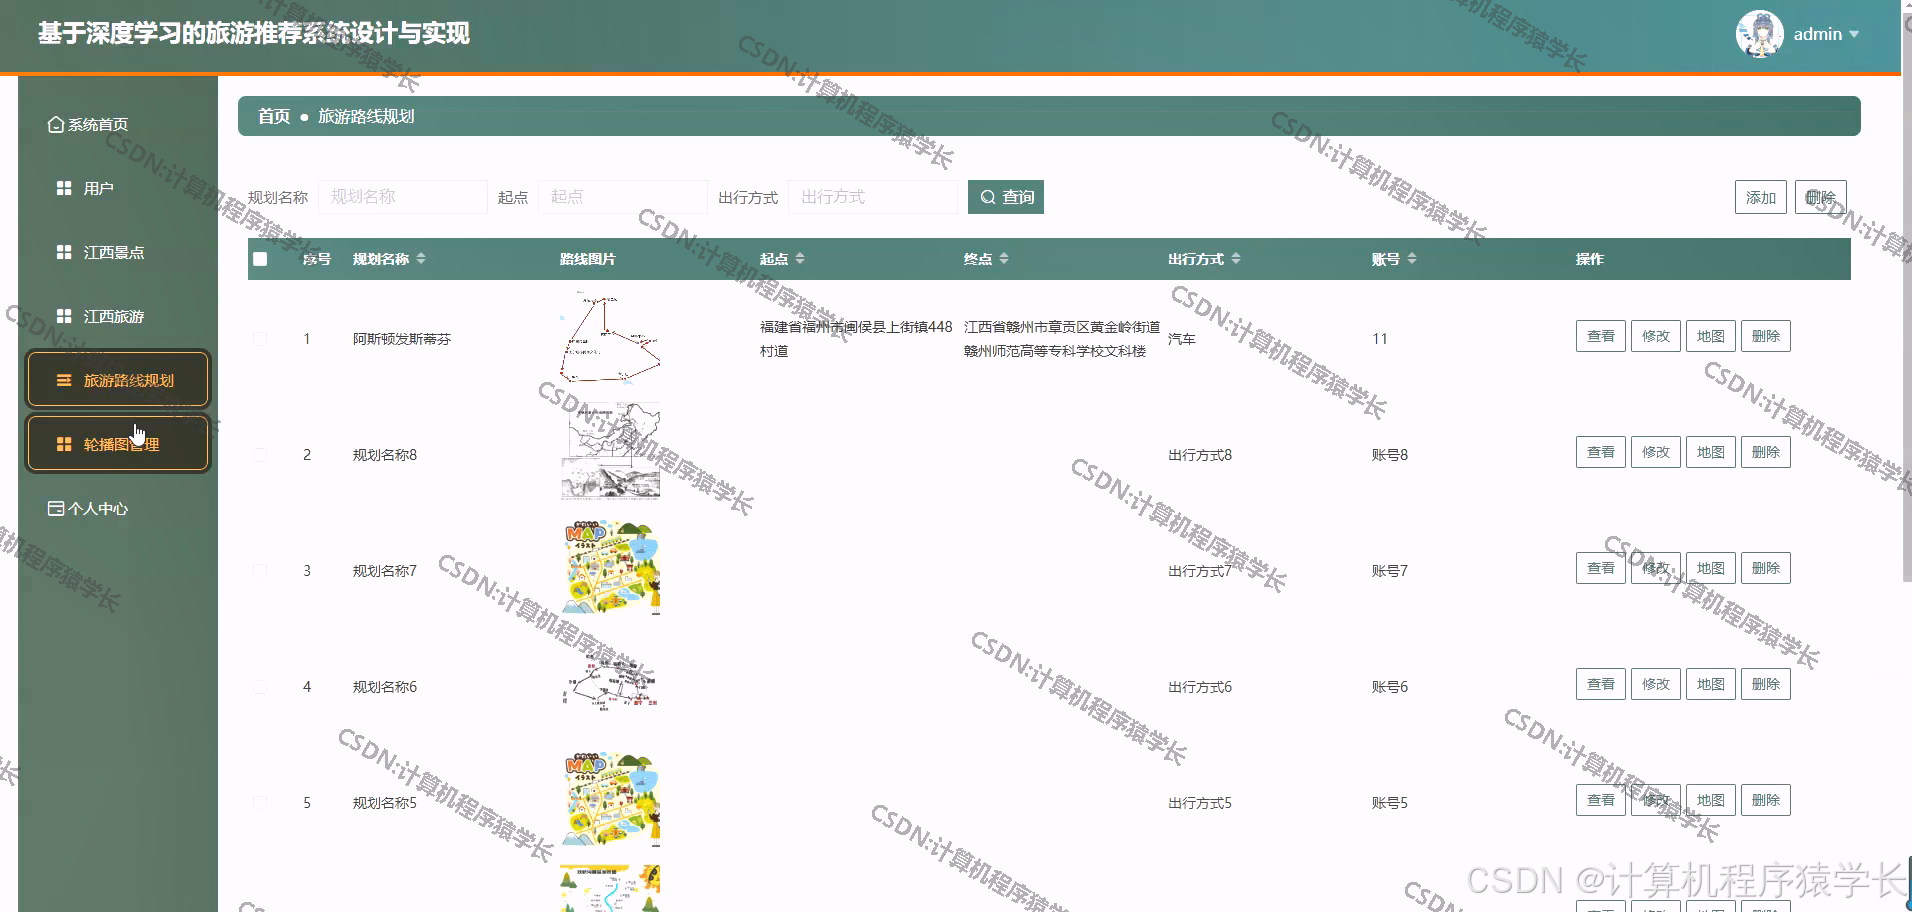This screenshot has width=1912, height=912.
Task: Click the 查询 search button
Action: click(x=1006, y=197)
